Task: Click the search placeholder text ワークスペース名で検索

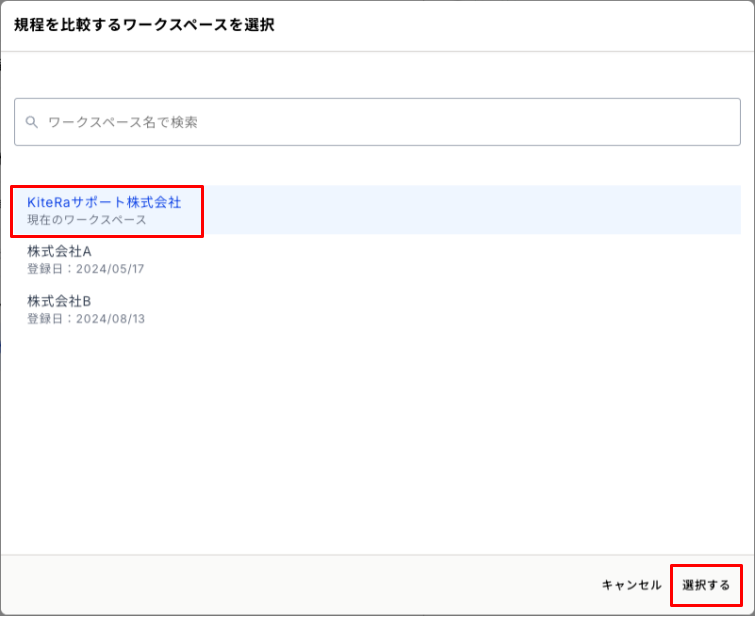Action: [x=123, y=122]
